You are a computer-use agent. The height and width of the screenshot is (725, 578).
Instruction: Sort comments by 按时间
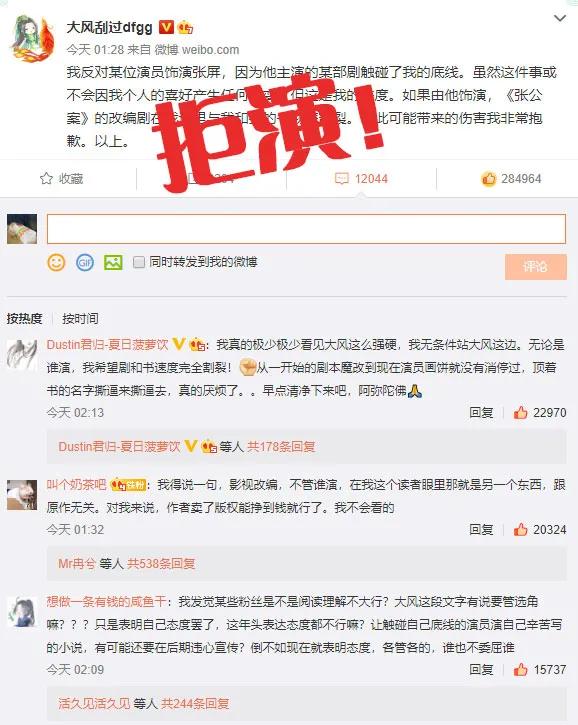(80, 319)
